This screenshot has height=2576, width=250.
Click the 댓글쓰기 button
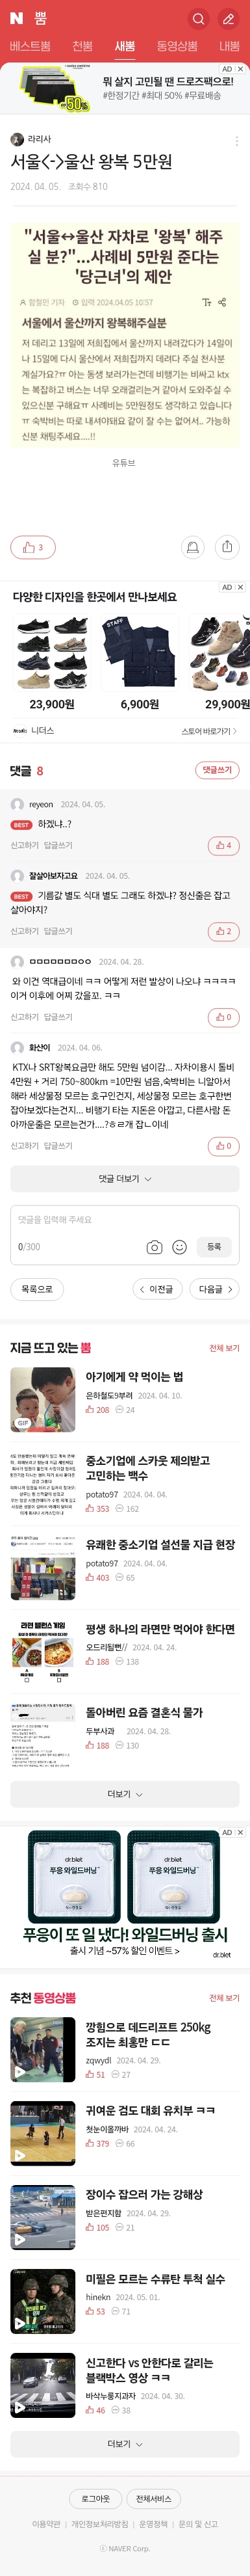217,770
